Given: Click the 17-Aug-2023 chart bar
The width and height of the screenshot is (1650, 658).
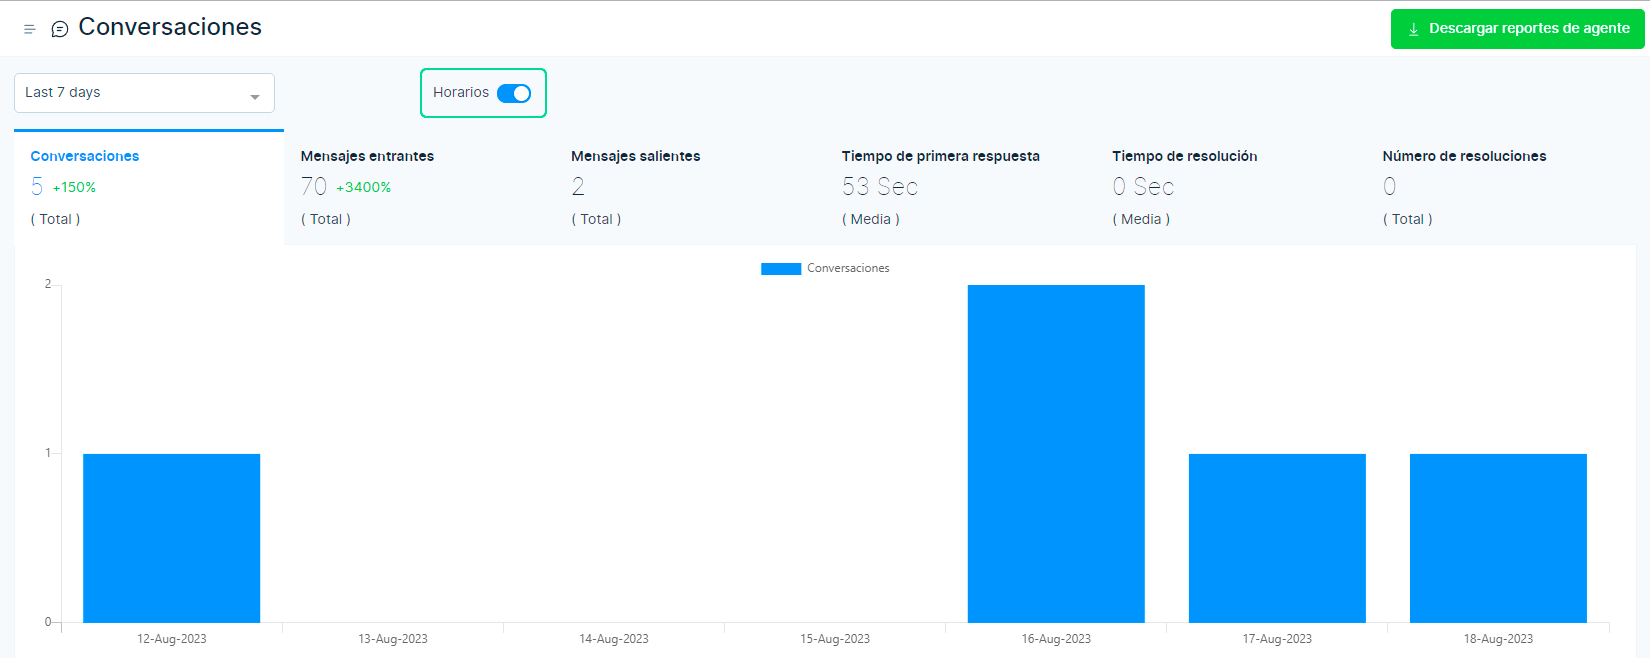Looking at the screenshot, I should click(x=1277, y=538).
